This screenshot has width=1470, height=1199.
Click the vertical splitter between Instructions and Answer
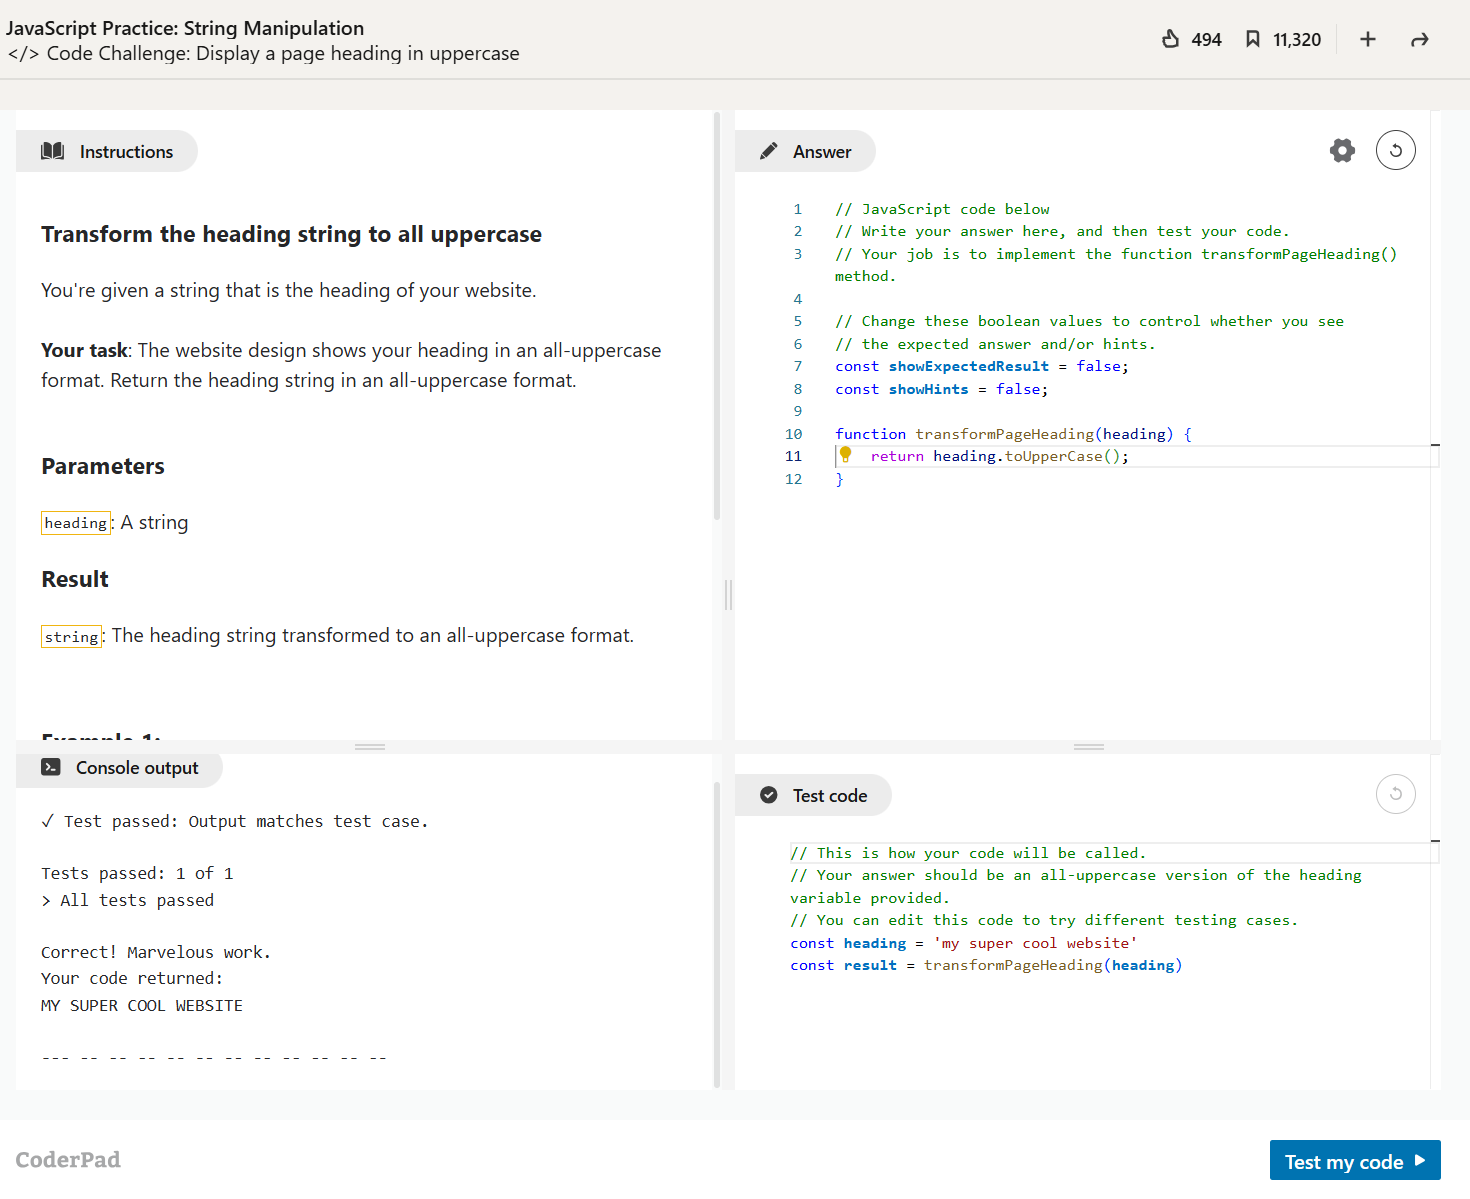coord(728,595)
